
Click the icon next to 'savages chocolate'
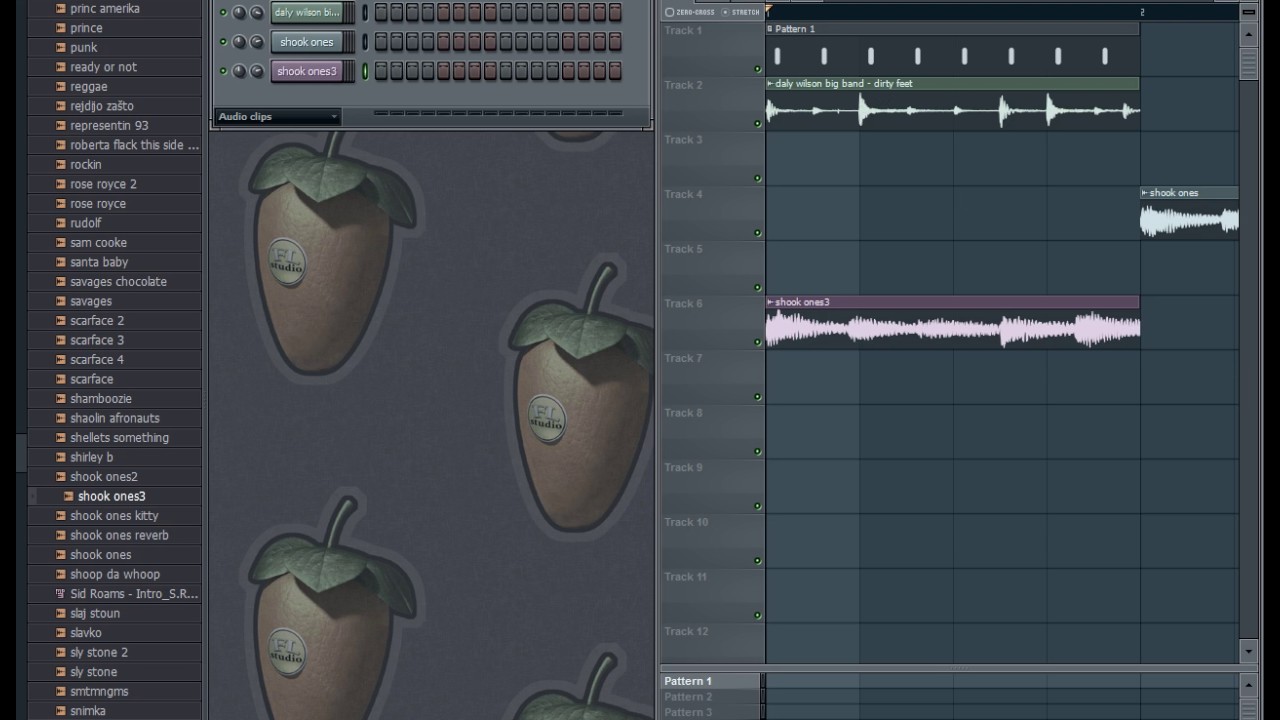(60, 282)
